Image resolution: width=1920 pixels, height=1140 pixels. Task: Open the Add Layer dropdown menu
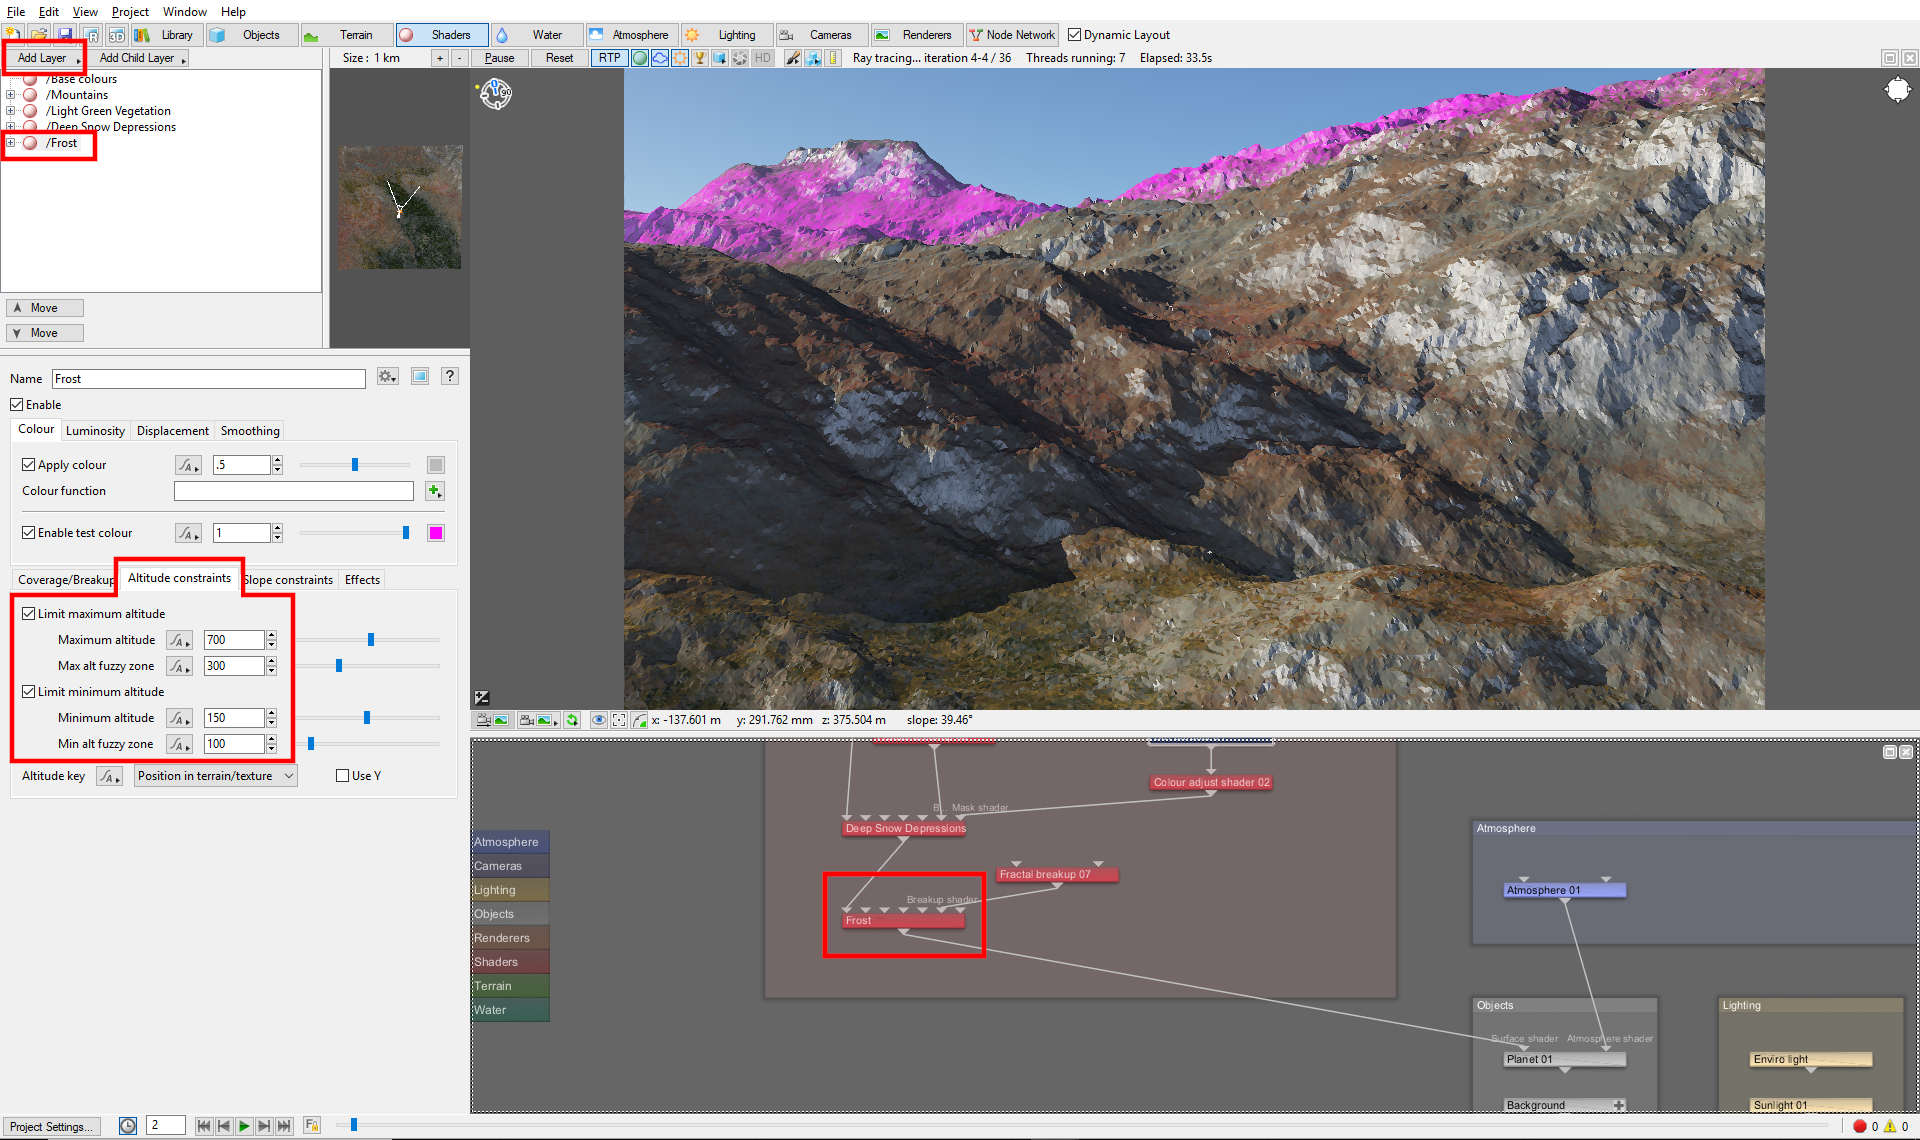(45, 58)
